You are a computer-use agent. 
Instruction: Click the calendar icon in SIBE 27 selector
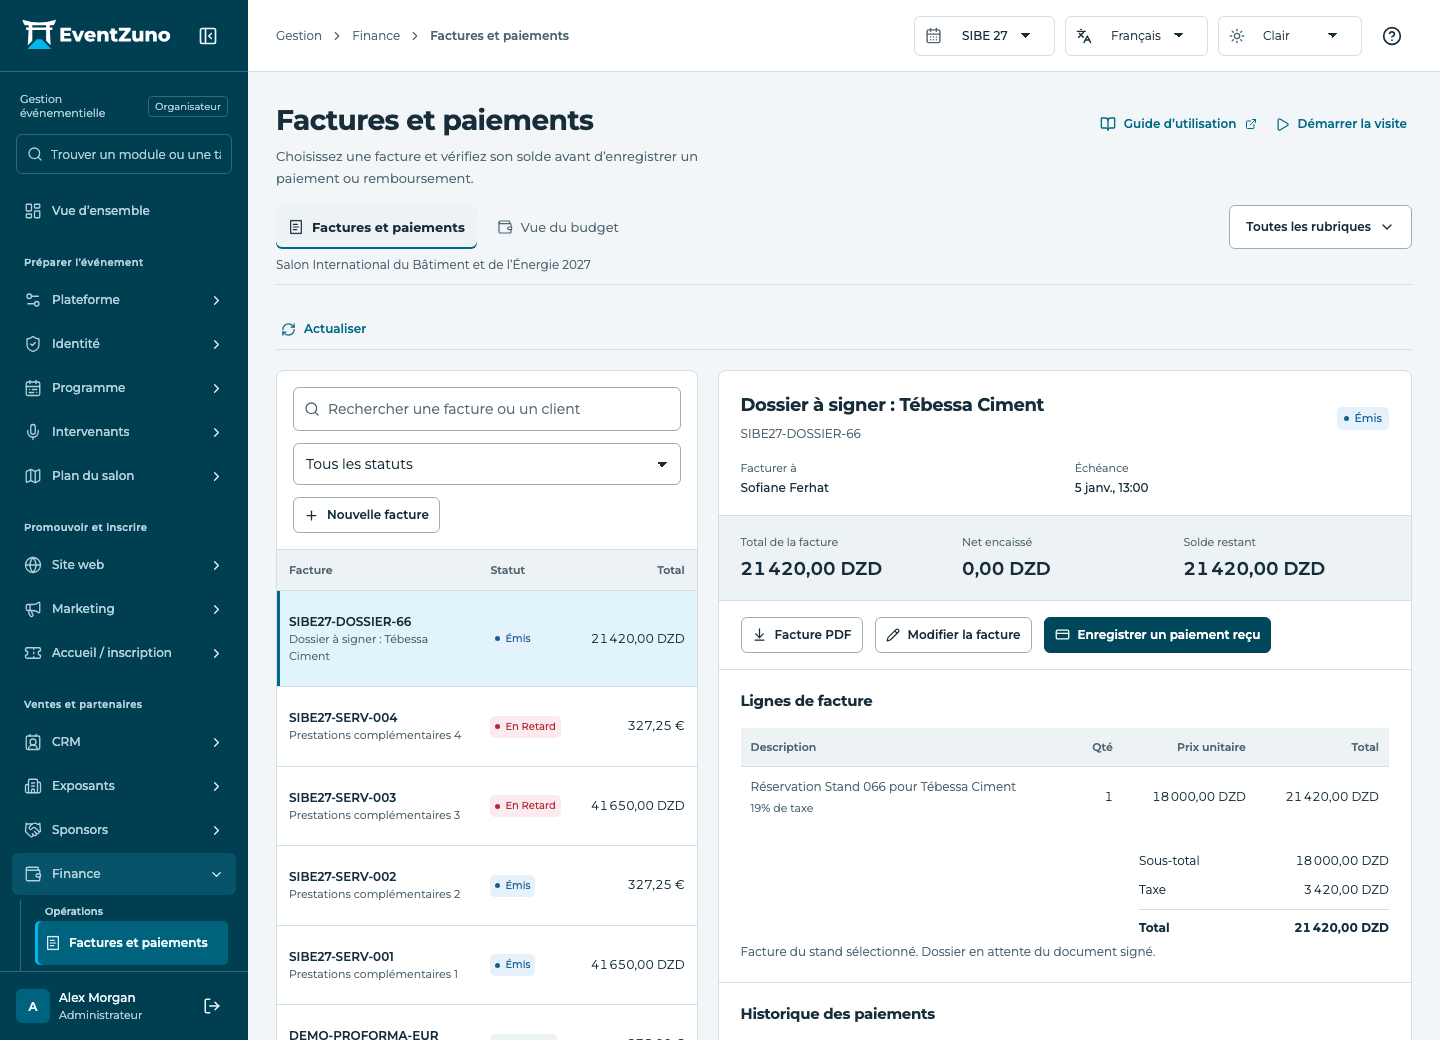coord(933,36)
